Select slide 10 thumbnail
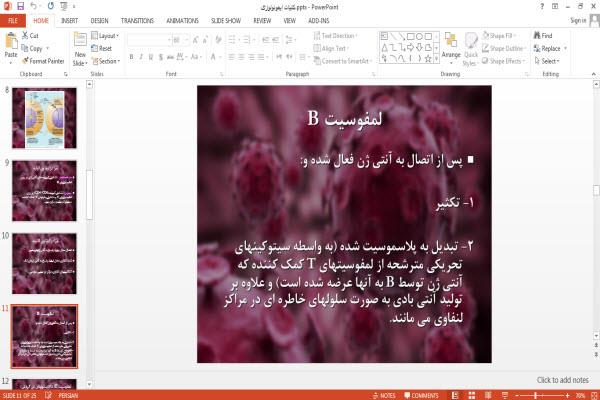 (x=44, y=263)
